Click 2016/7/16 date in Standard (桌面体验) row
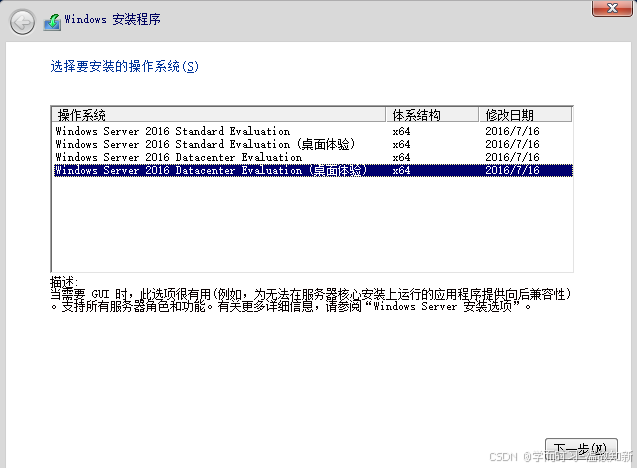This screenshot has width=637, height=468. coord(512,144)
